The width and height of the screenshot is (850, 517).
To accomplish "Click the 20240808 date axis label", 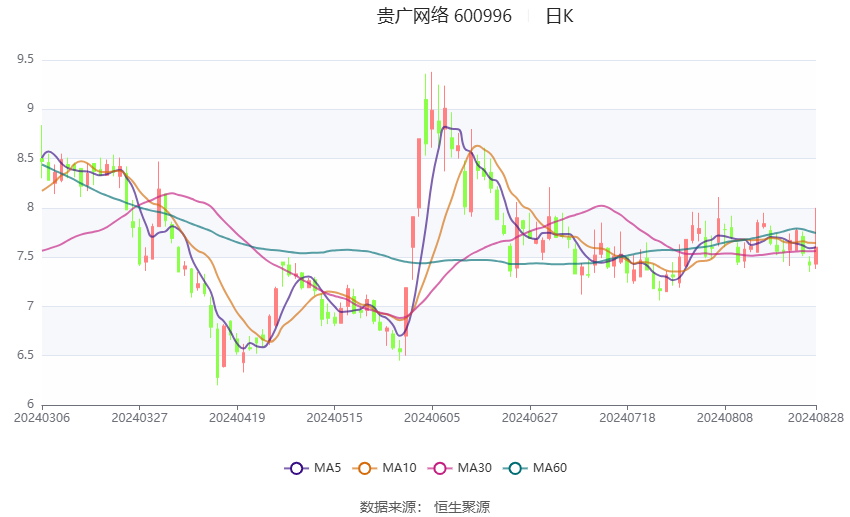I will pos(725,418).
